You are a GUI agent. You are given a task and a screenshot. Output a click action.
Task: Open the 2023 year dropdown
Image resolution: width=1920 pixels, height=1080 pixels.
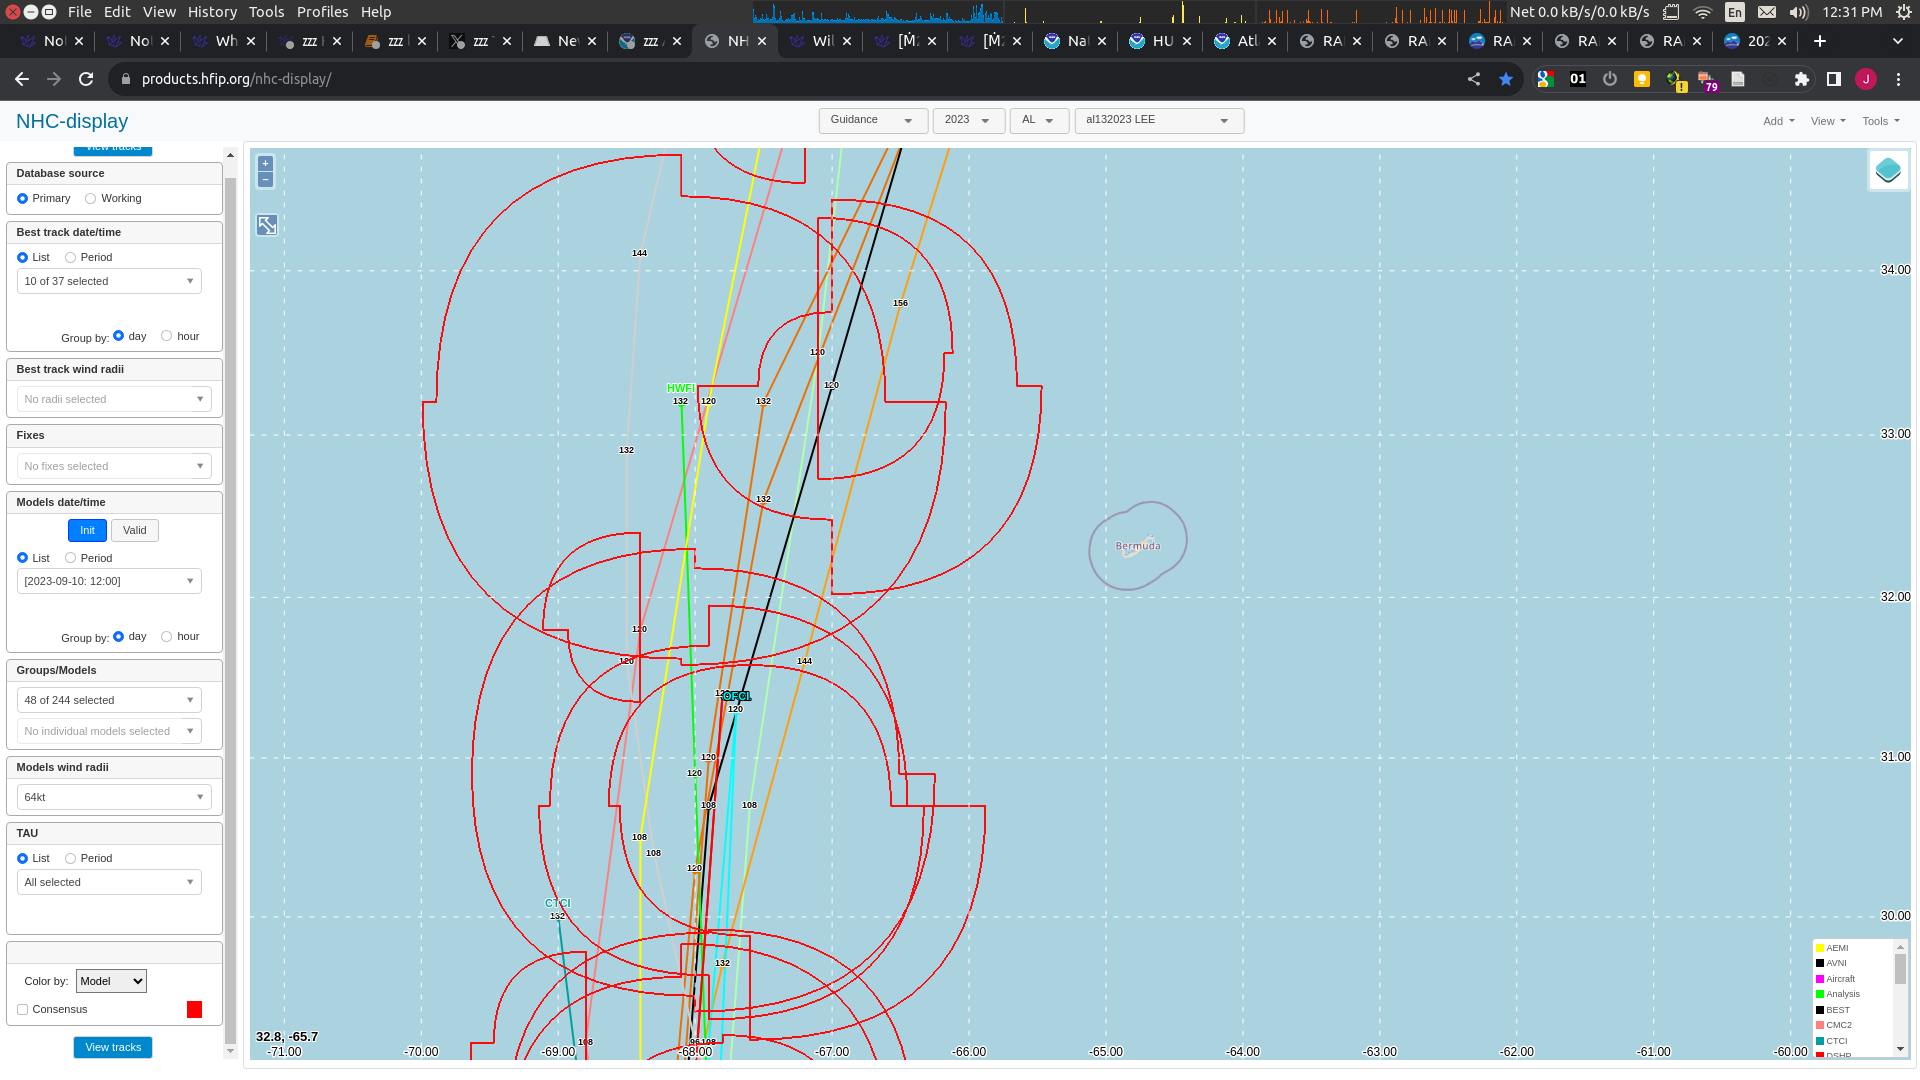tap(968, 120)
